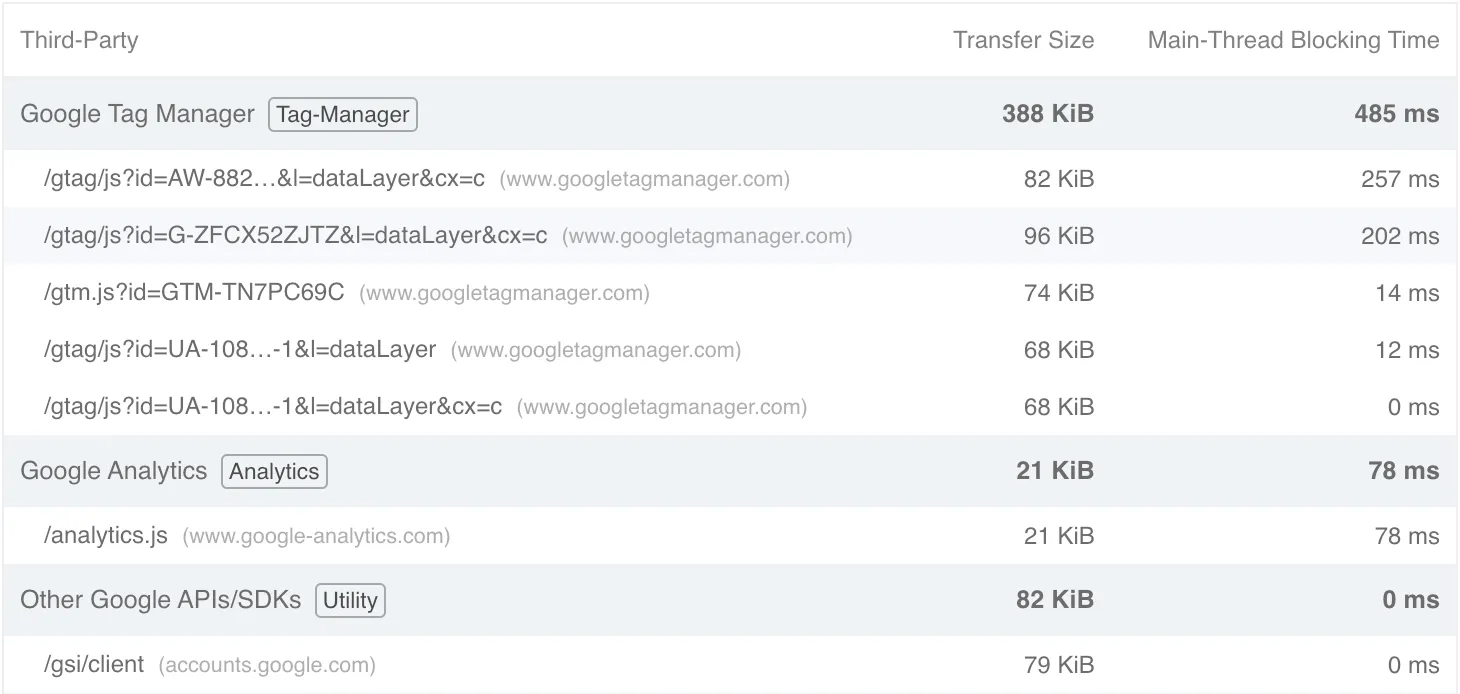
Task: Click the Tag-Manager category badge
Action: click(342, 115)
